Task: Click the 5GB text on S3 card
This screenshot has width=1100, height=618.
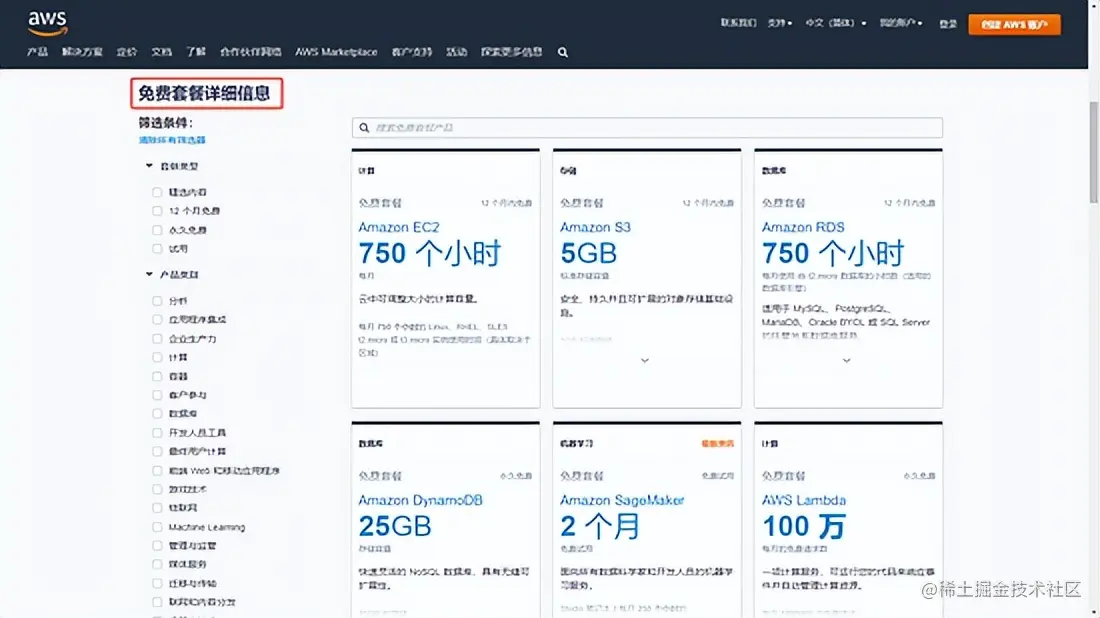Action: point(589,253)
